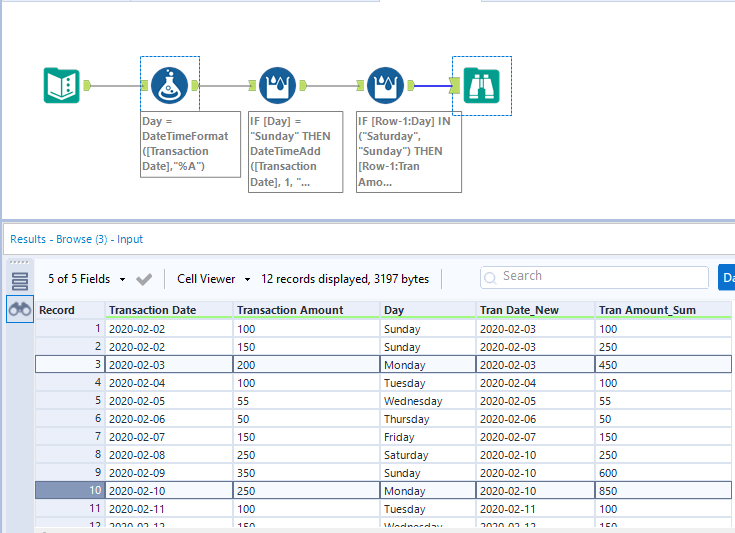Click the Wednesday cell in row 5
The height and width of the screenshot is (533, 735).
tap(428, 401)
